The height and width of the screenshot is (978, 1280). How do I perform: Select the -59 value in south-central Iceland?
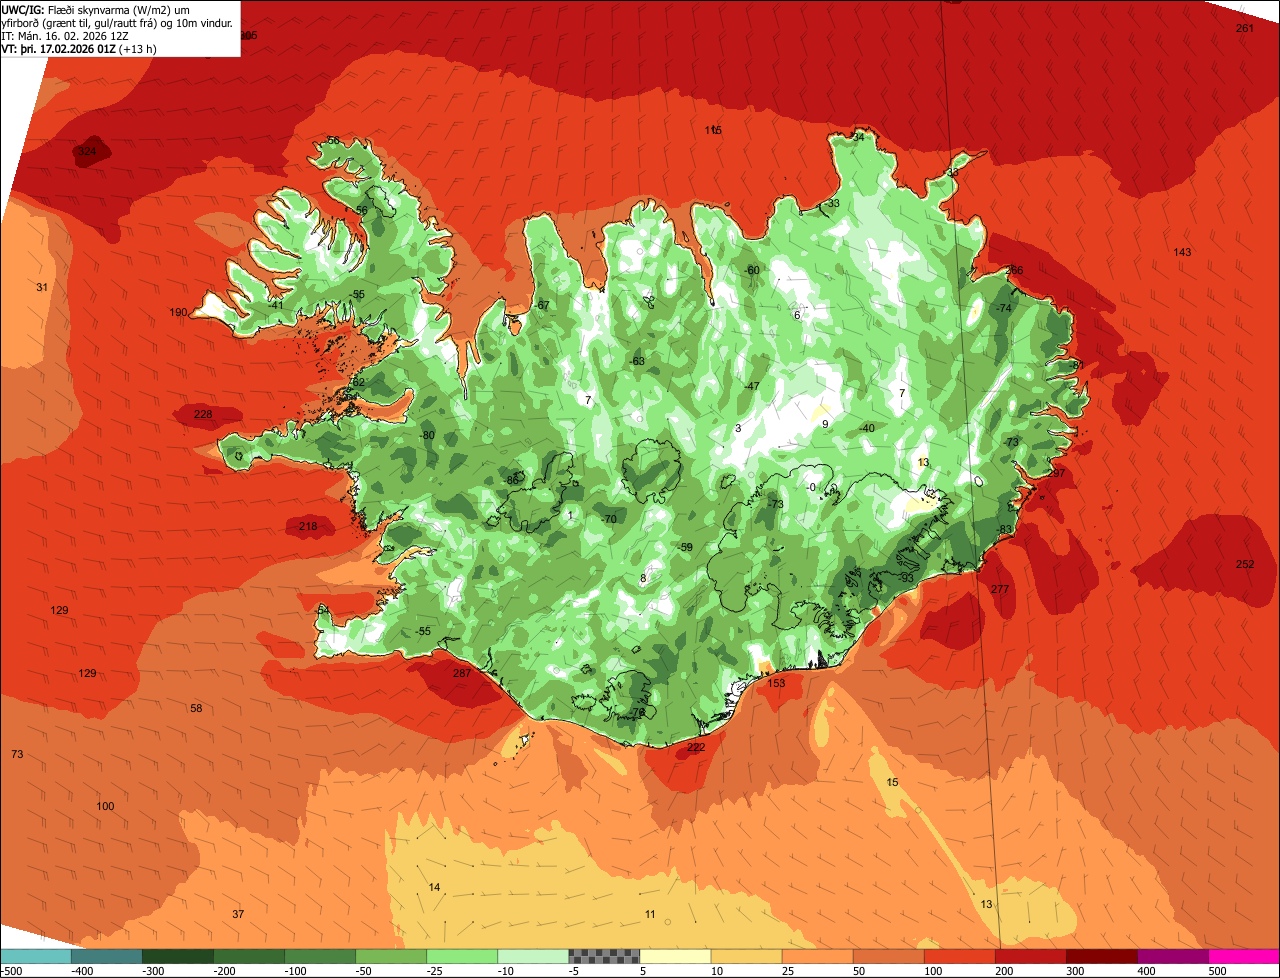[x=685, y=547]
